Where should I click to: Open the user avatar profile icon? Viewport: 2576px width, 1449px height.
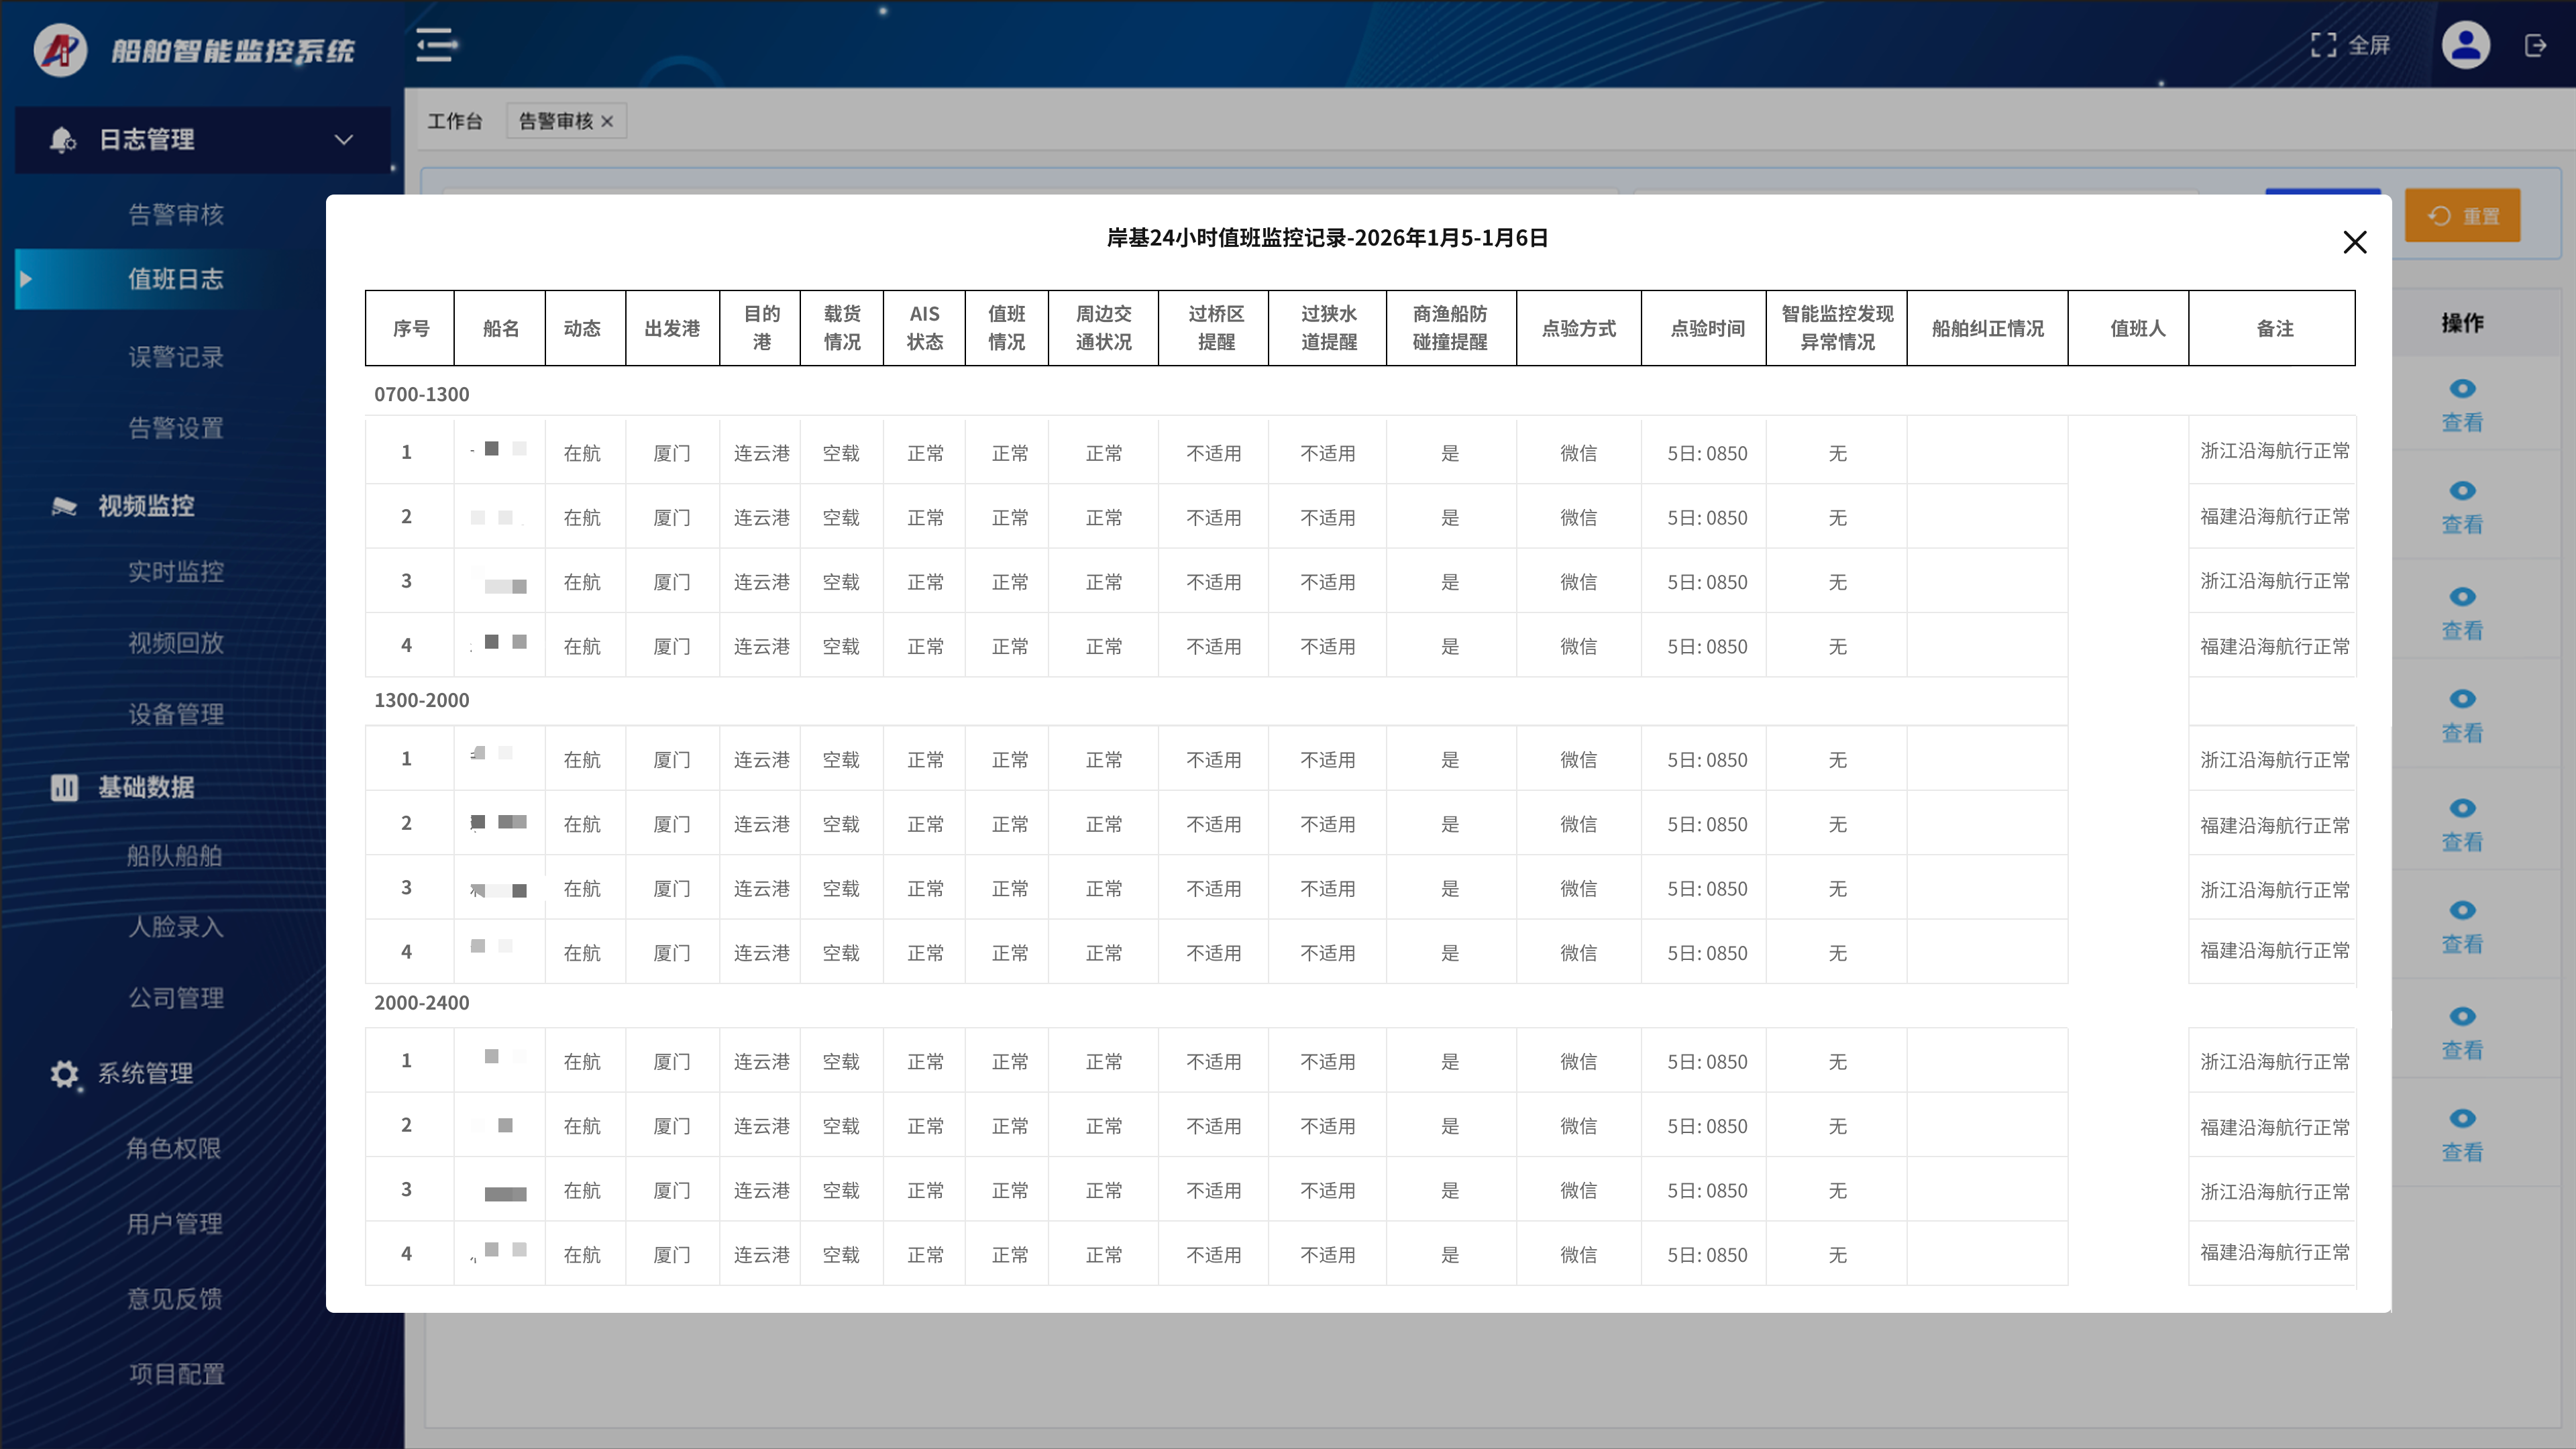coord(2465,45)
